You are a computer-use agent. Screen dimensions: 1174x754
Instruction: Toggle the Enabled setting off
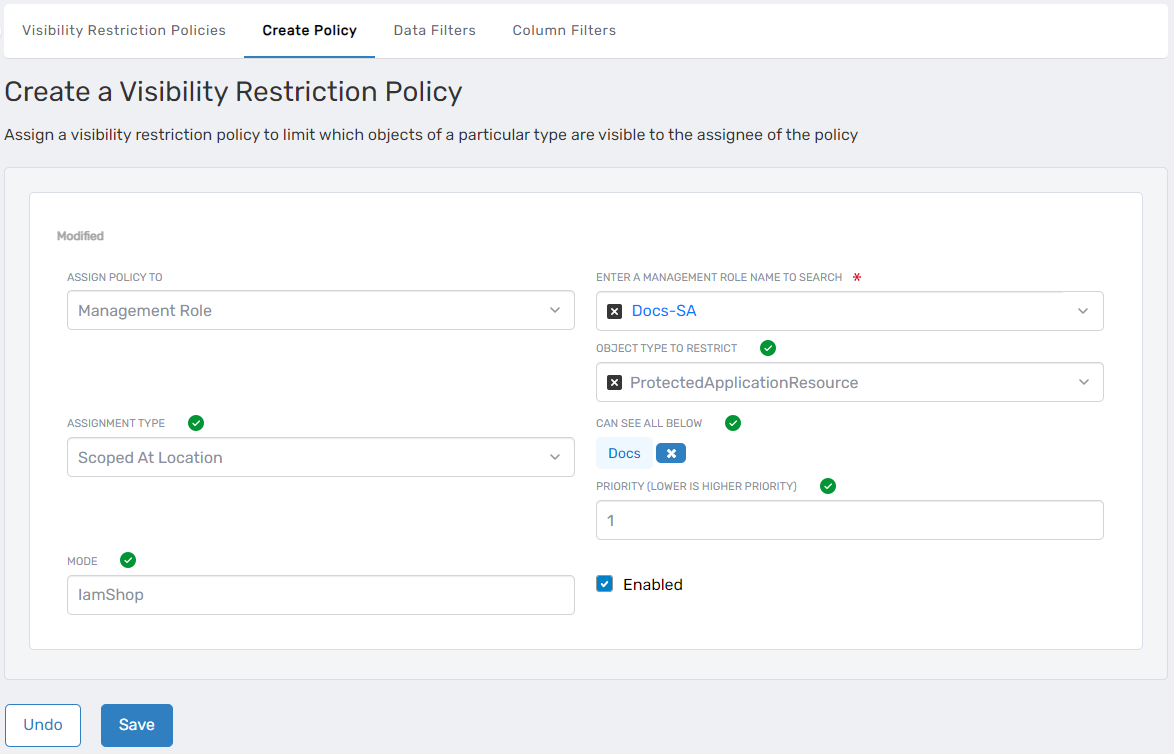(604, 584)
